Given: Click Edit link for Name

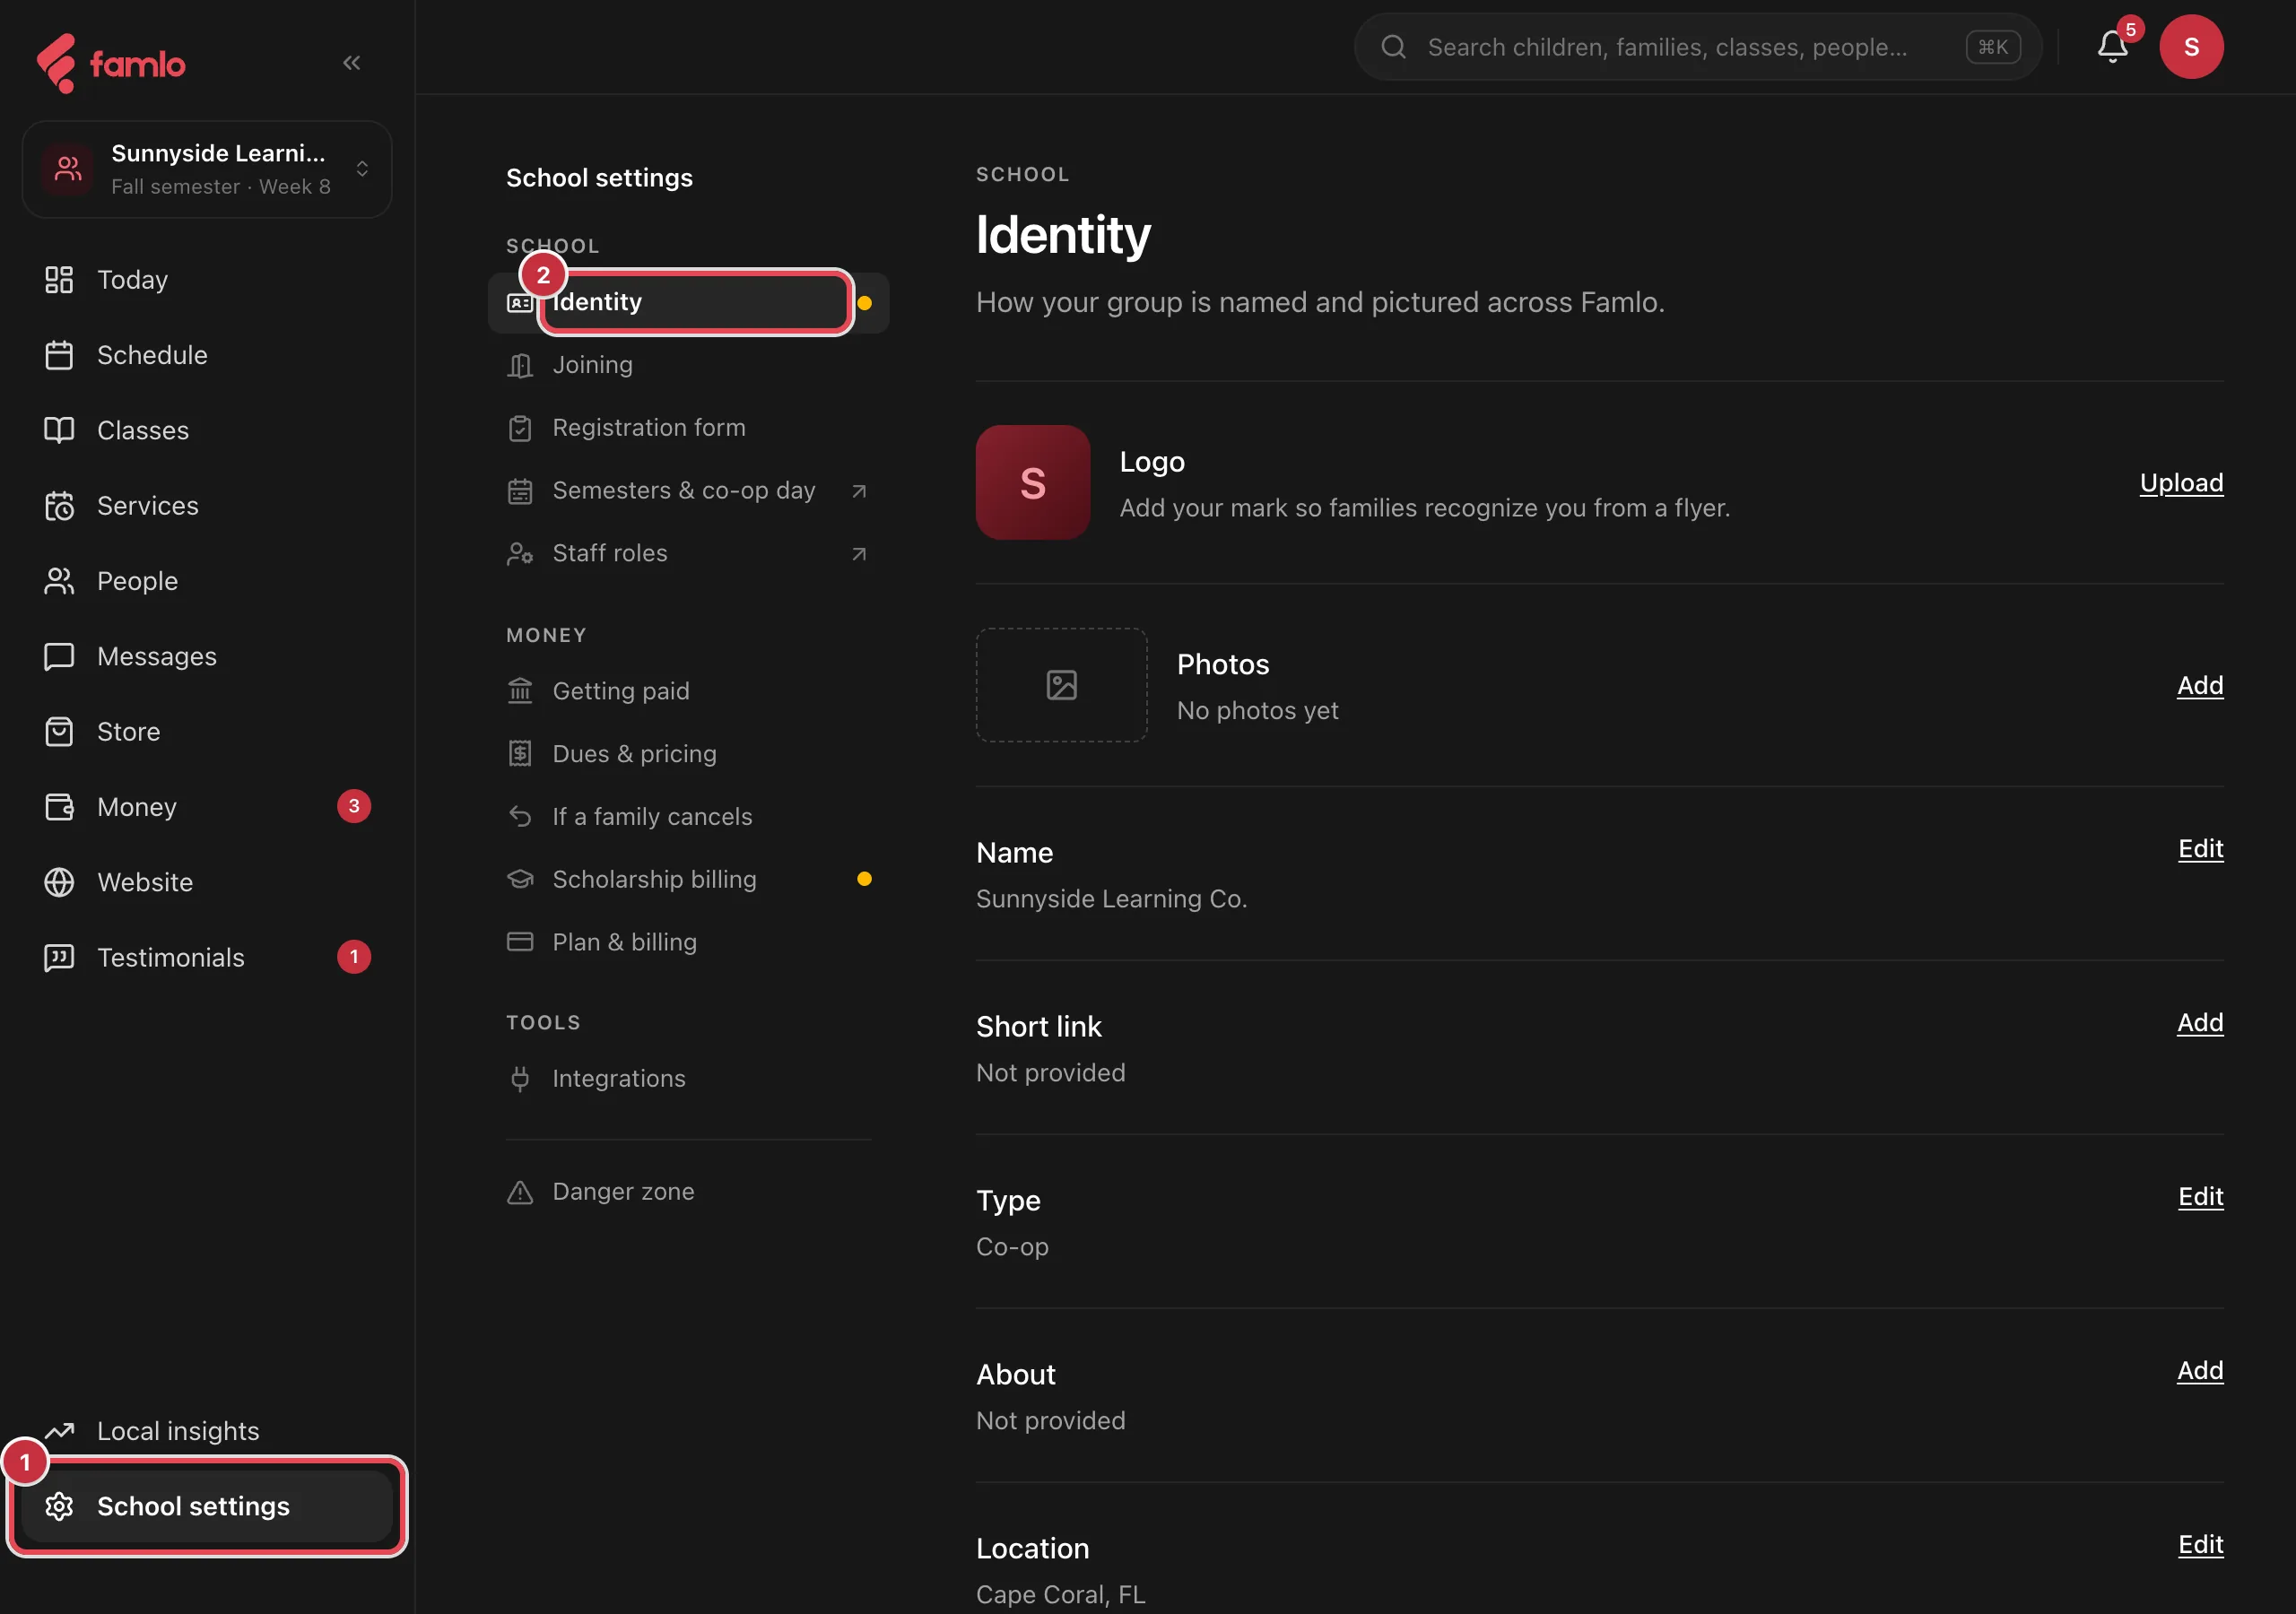Looking at the screenshot, I should [2201, 849].
